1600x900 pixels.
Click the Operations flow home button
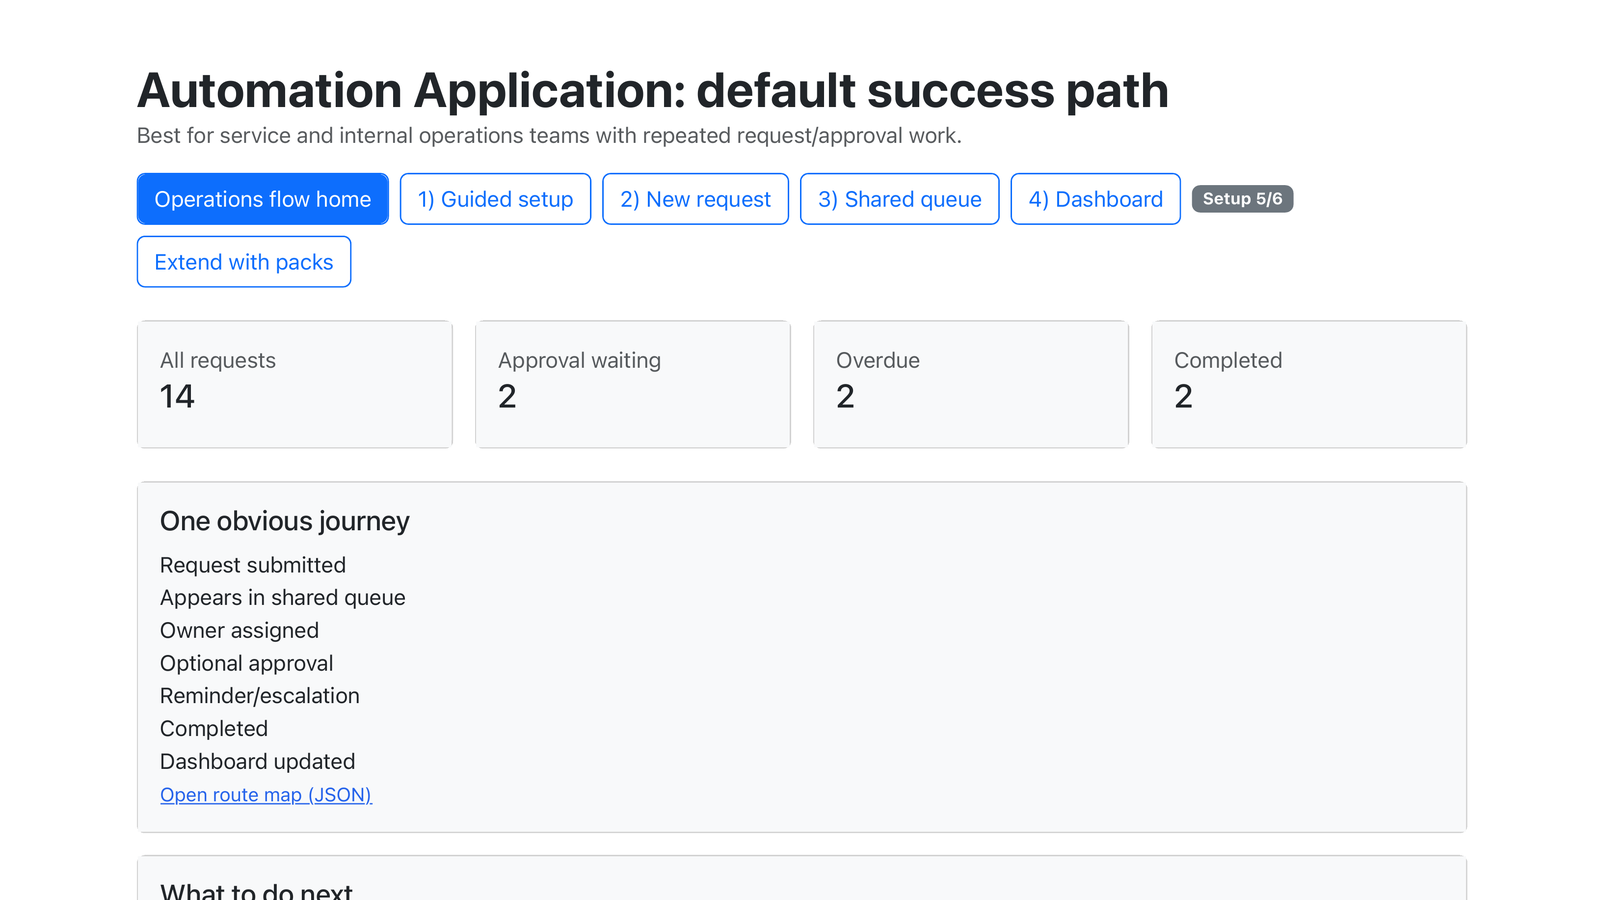coord(262,198)
